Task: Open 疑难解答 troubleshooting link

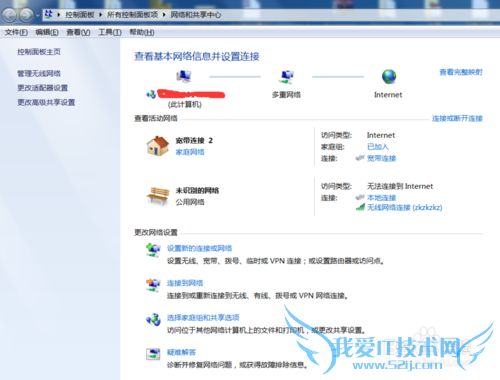Action: [x=181, y=352]
